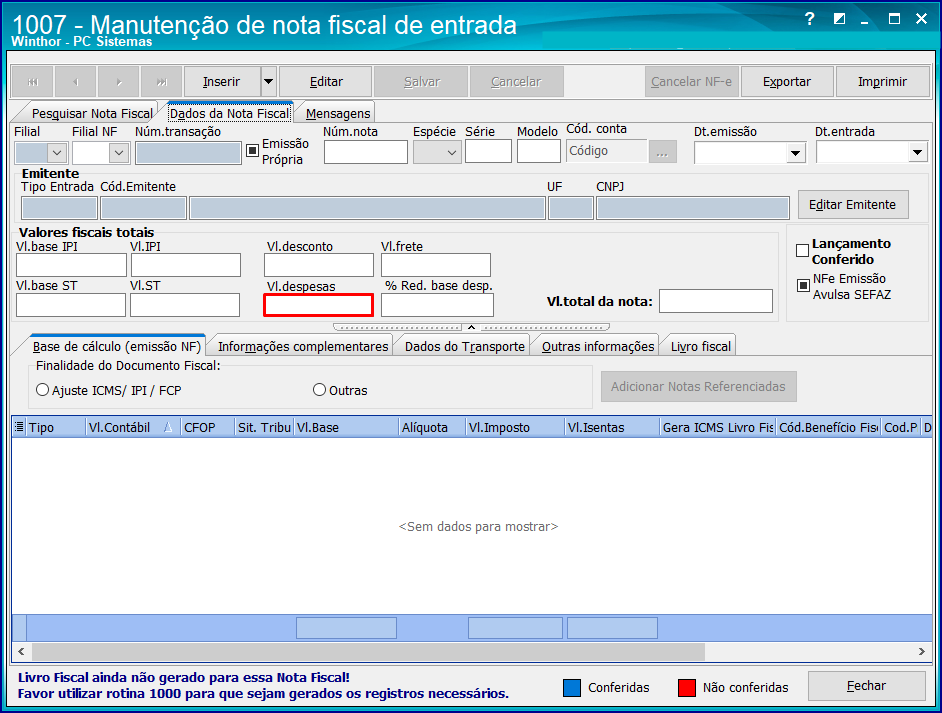942x713 pixels.
Task: Switch to Pesquisar Nota Fiscal tab
Action: [x=92, y=114]
